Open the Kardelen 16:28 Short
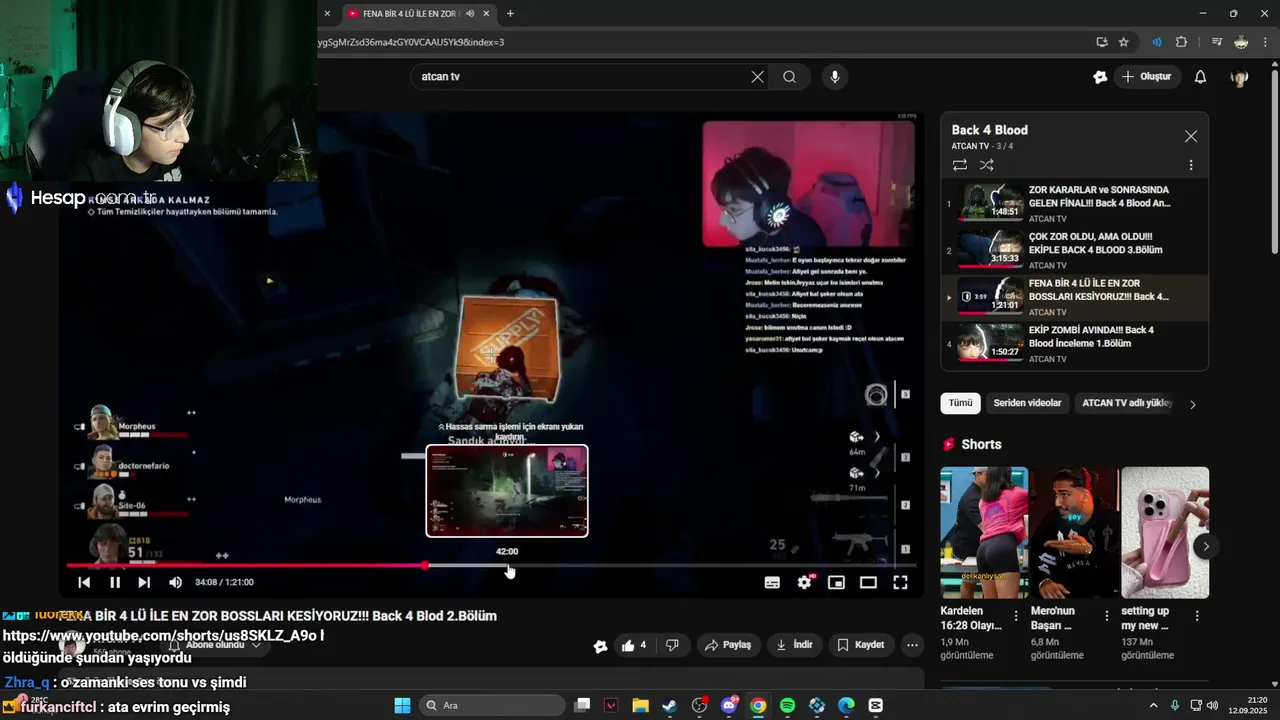The image size is (1280, 720). [x=984, y=533]
